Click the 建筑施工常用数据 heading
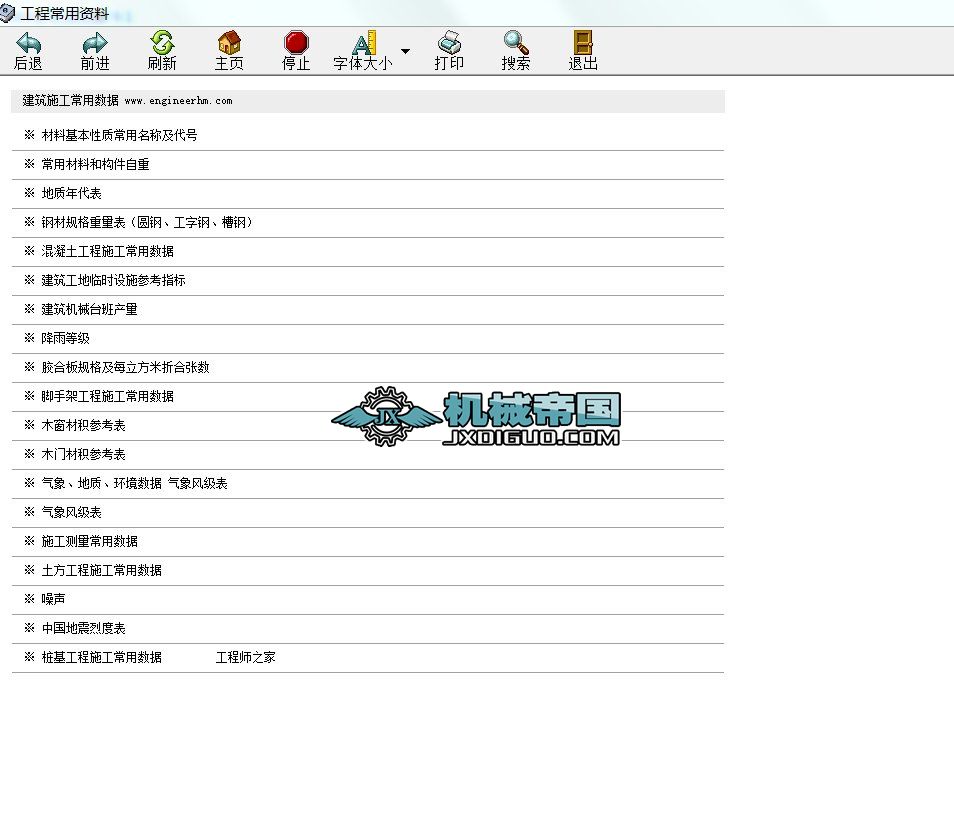This screenshot has height=835, width=954. (x=71, y=101)
